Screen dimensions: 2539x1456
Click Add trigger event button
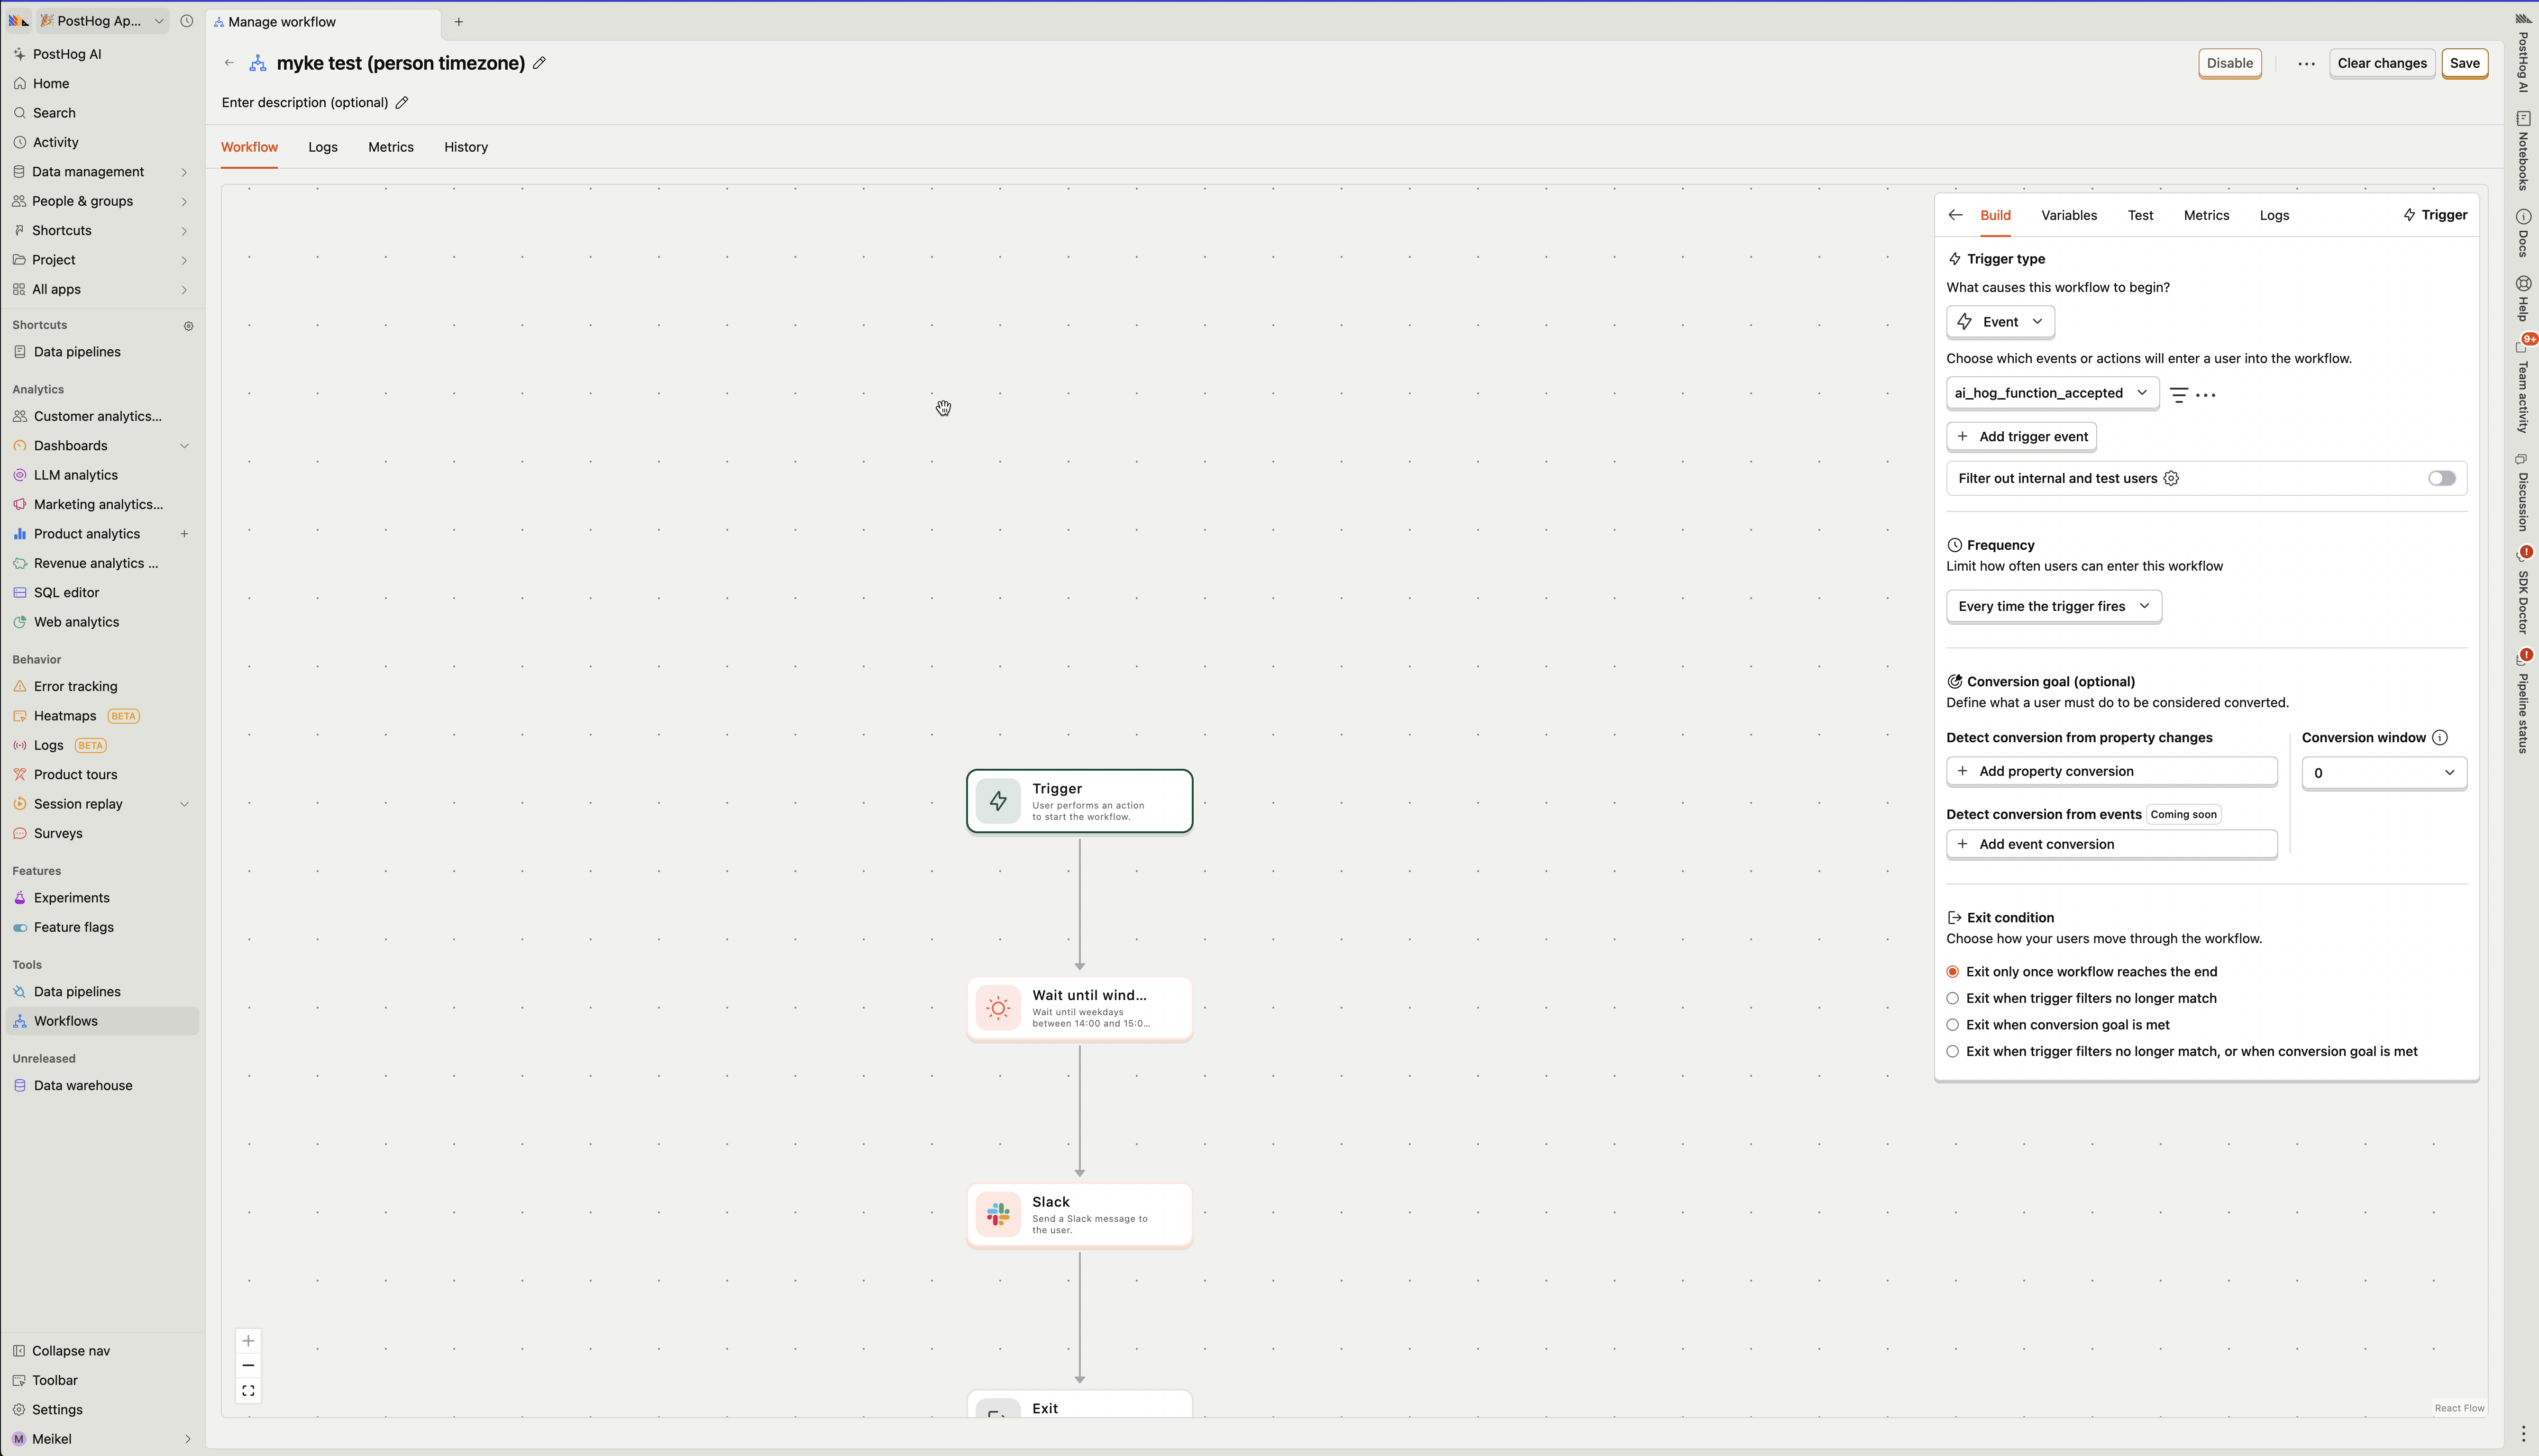(x=2021, y=437)
